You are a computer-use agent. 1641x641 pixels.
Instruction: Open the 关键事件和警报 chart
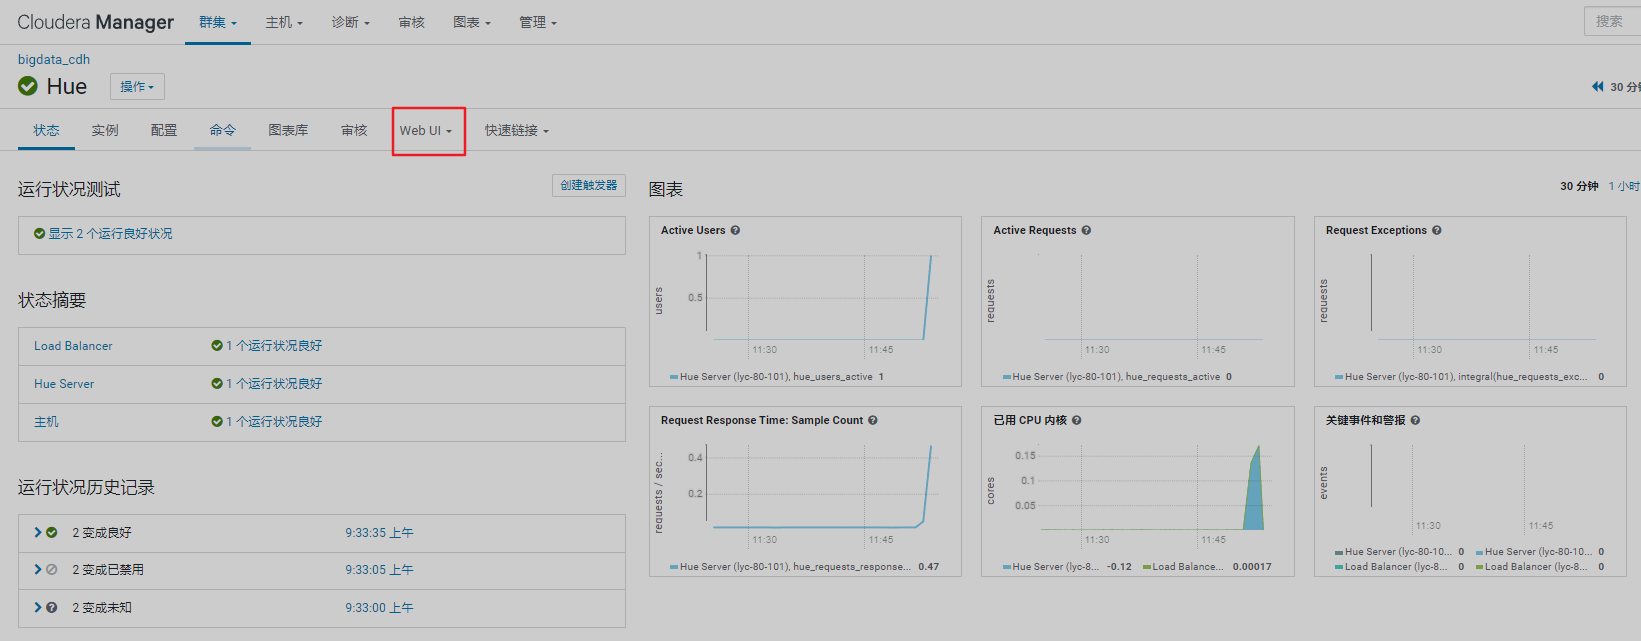[1470, 491]
